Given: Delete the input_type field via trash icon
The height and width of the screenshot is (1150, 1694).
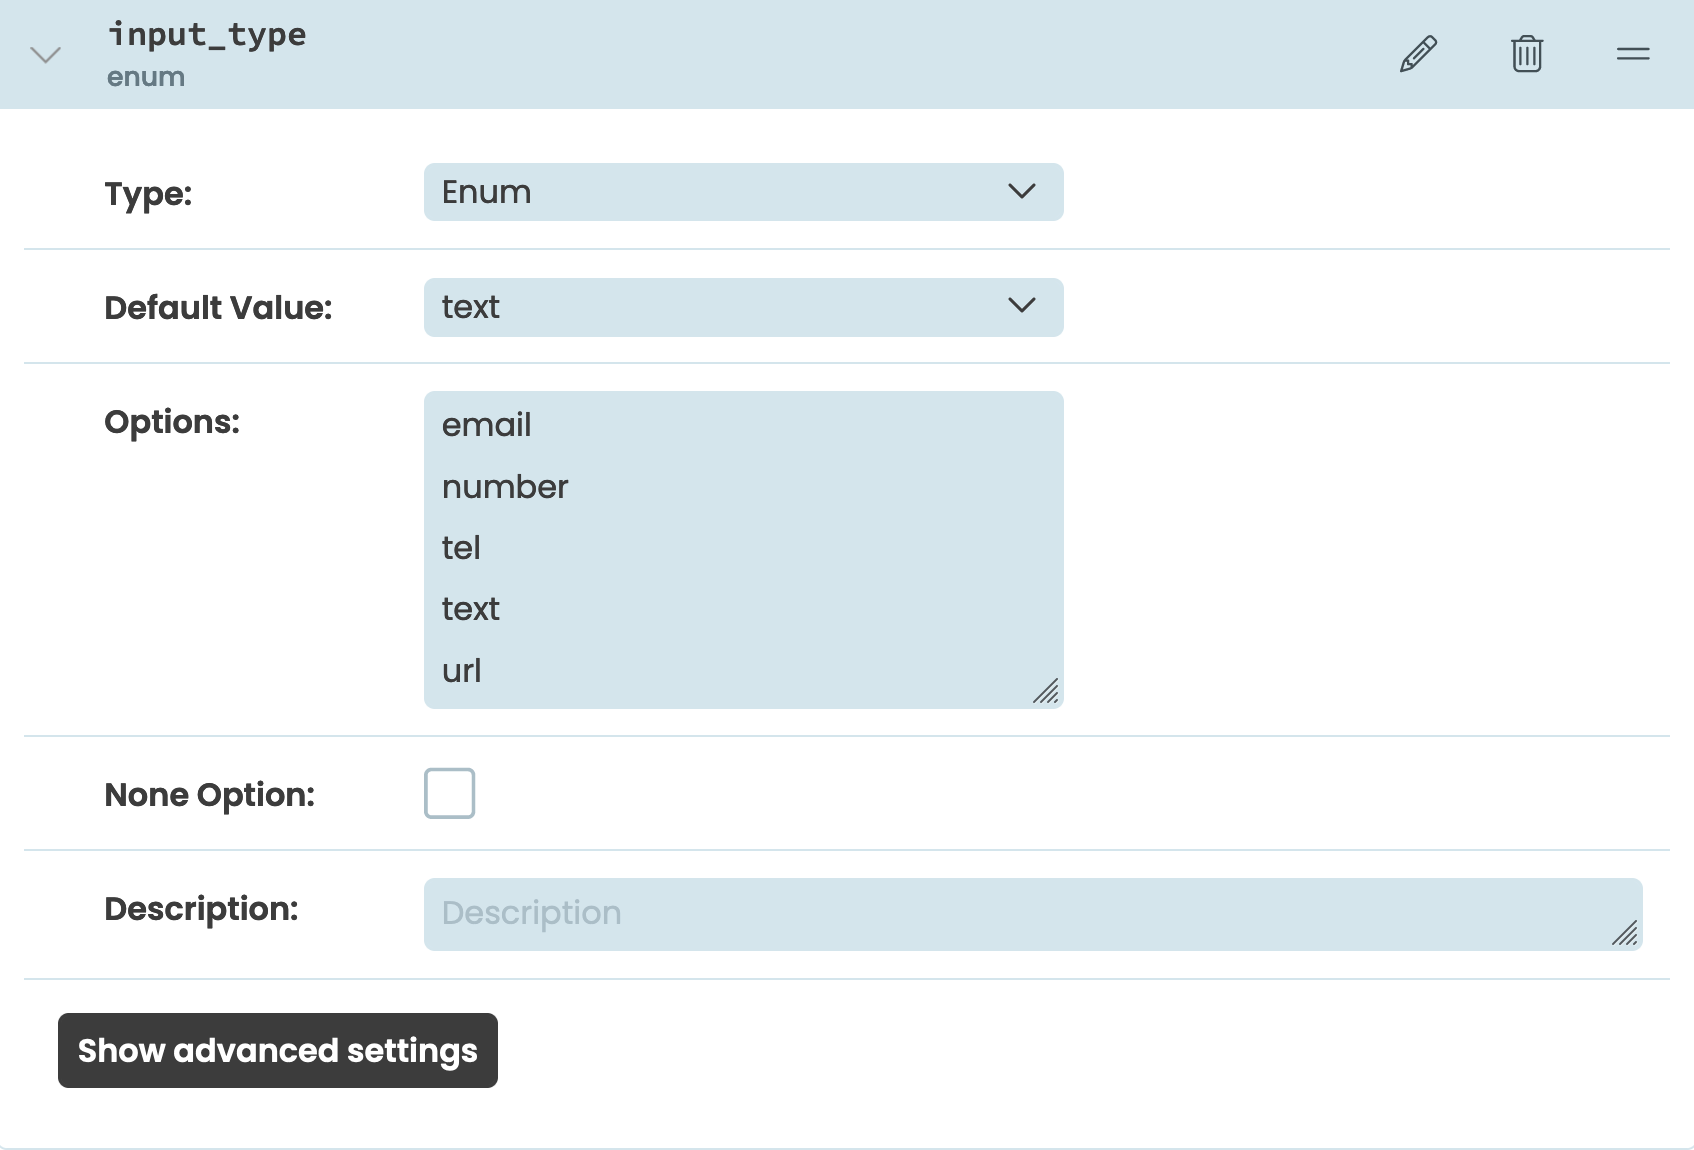Looking at the screenshot, I should pyautogui.click(x=1526, y=54).
